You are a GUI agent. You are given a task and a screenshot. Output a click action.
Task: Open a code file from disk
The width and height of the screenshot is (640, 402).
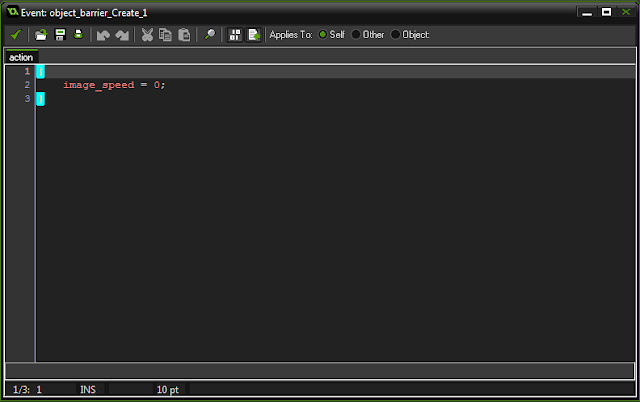[41, 35]
